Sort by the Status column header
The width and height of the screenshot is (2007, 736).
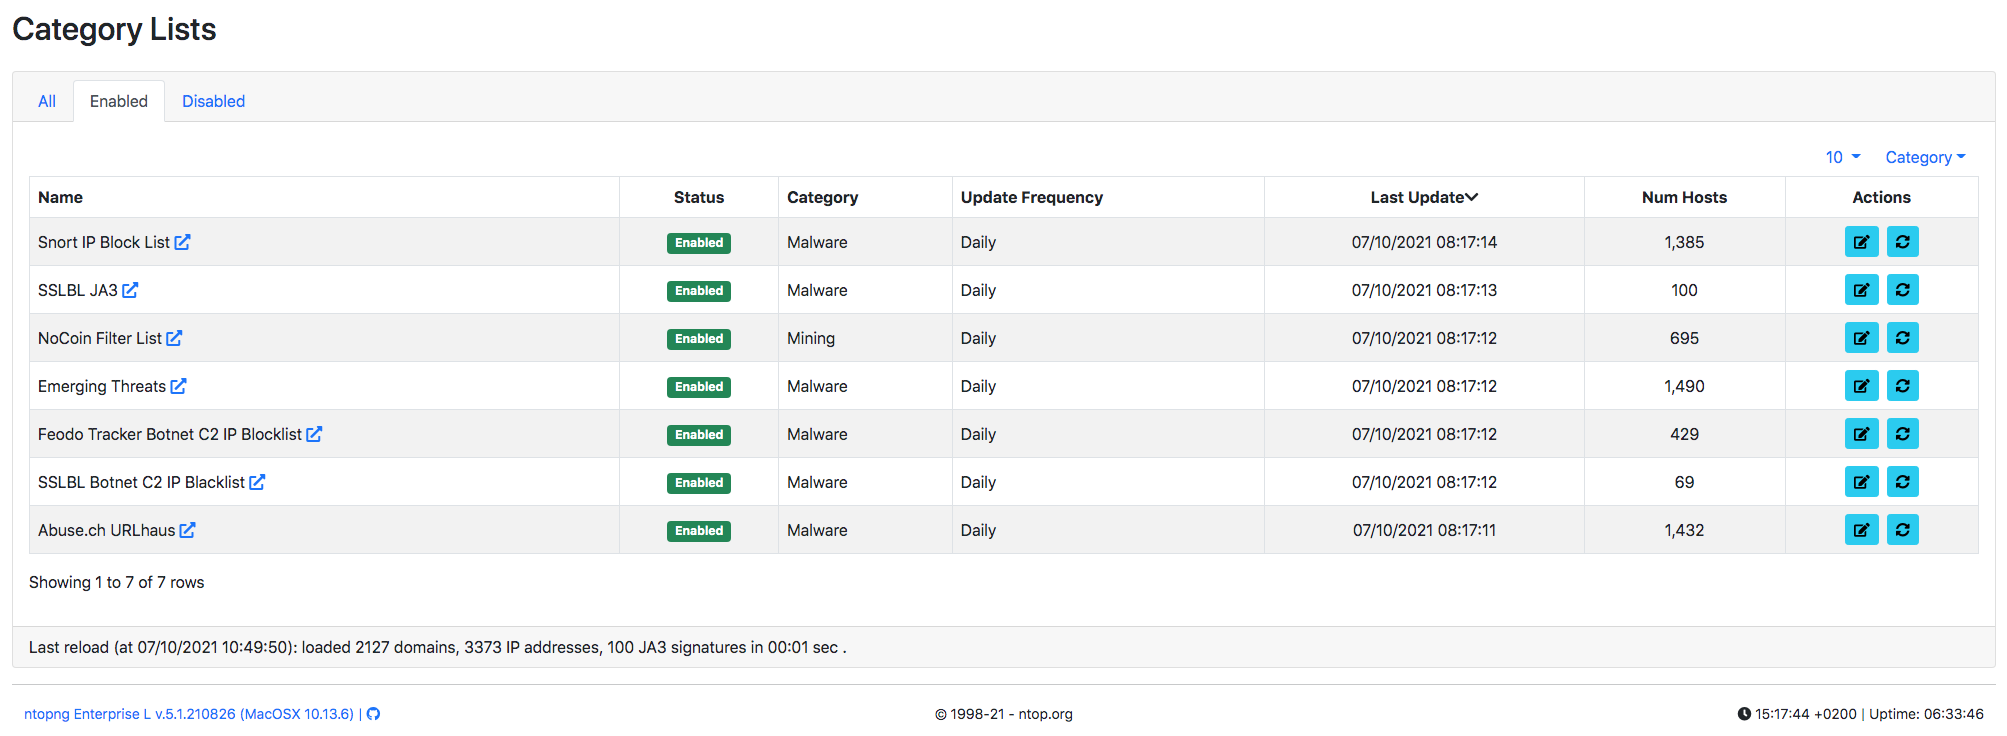coord(699,197)
